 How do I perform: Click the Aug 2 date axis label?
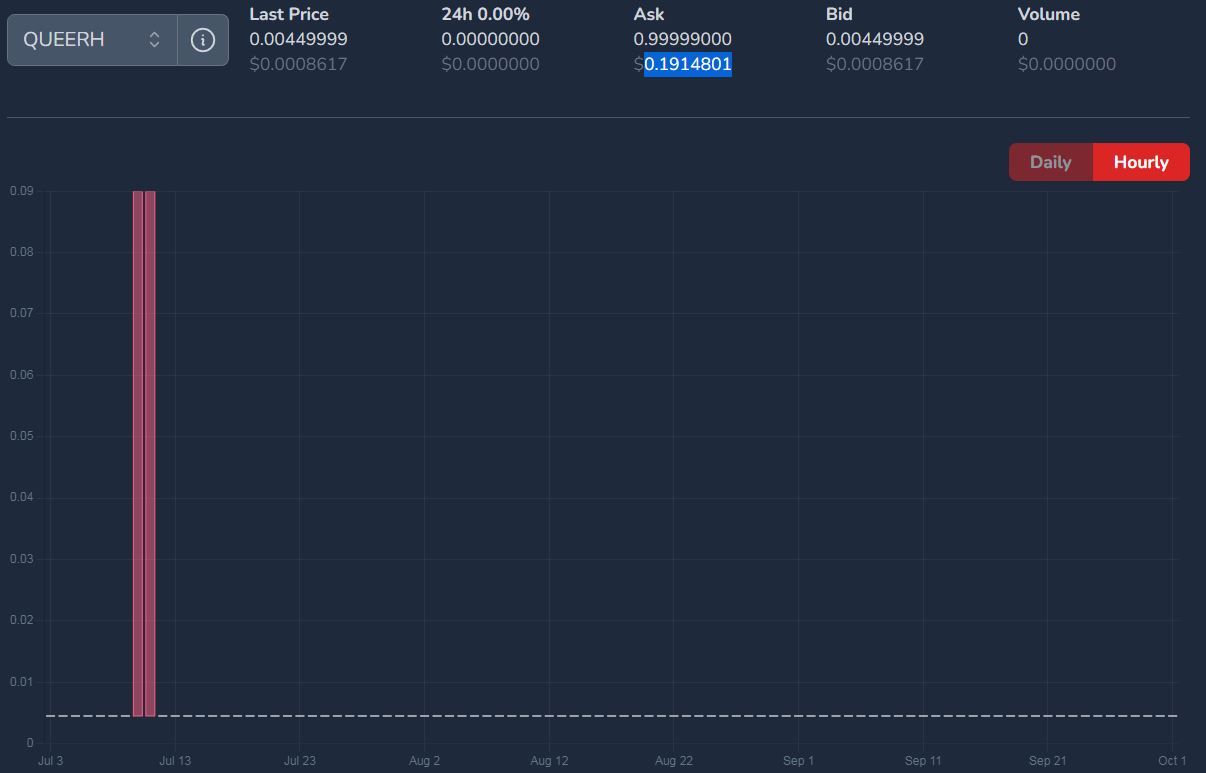[424, 761]
